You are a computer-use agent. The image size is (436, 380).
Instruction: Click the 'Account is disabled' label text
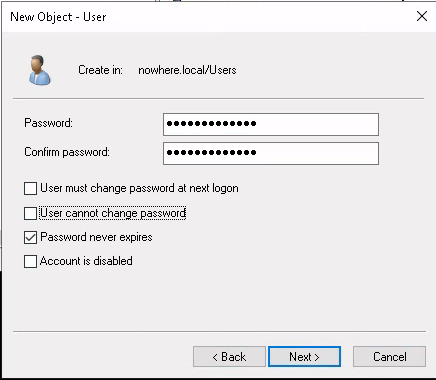point(86,261)
